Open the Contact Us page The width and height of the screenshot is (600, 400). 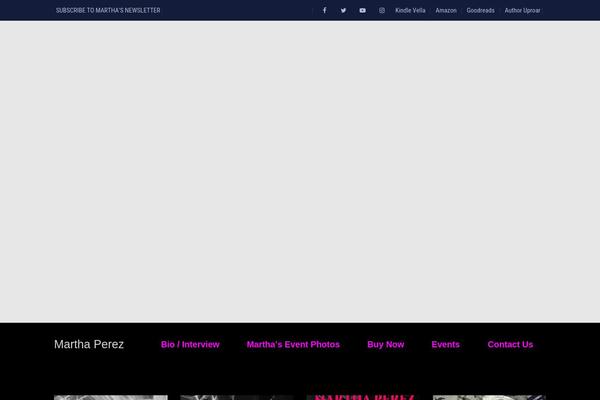coord(510,344)
